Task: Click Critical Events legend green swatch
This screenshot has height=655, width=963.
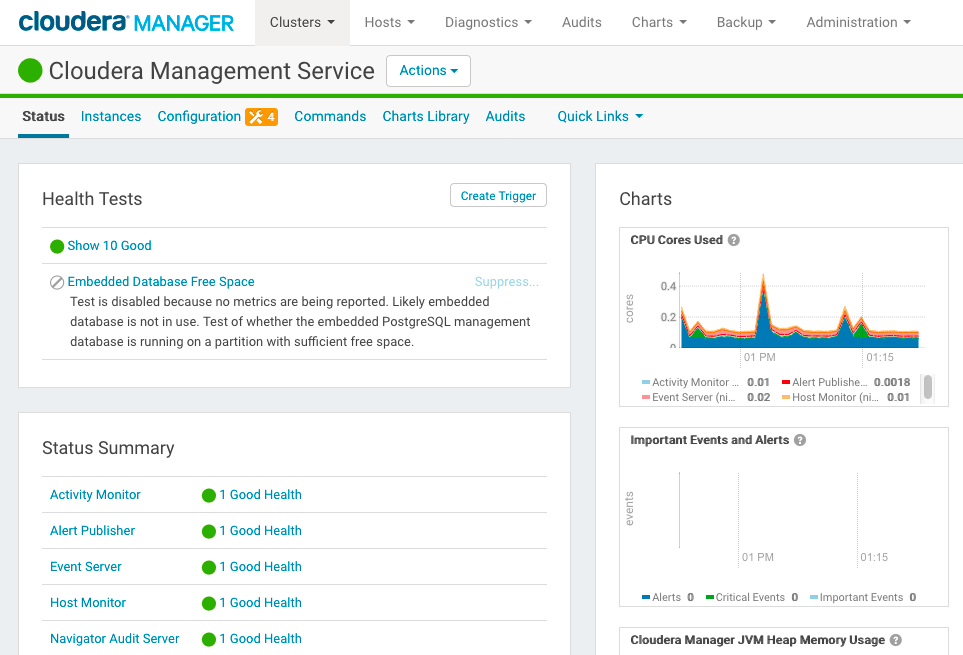Action: (710, 597)
